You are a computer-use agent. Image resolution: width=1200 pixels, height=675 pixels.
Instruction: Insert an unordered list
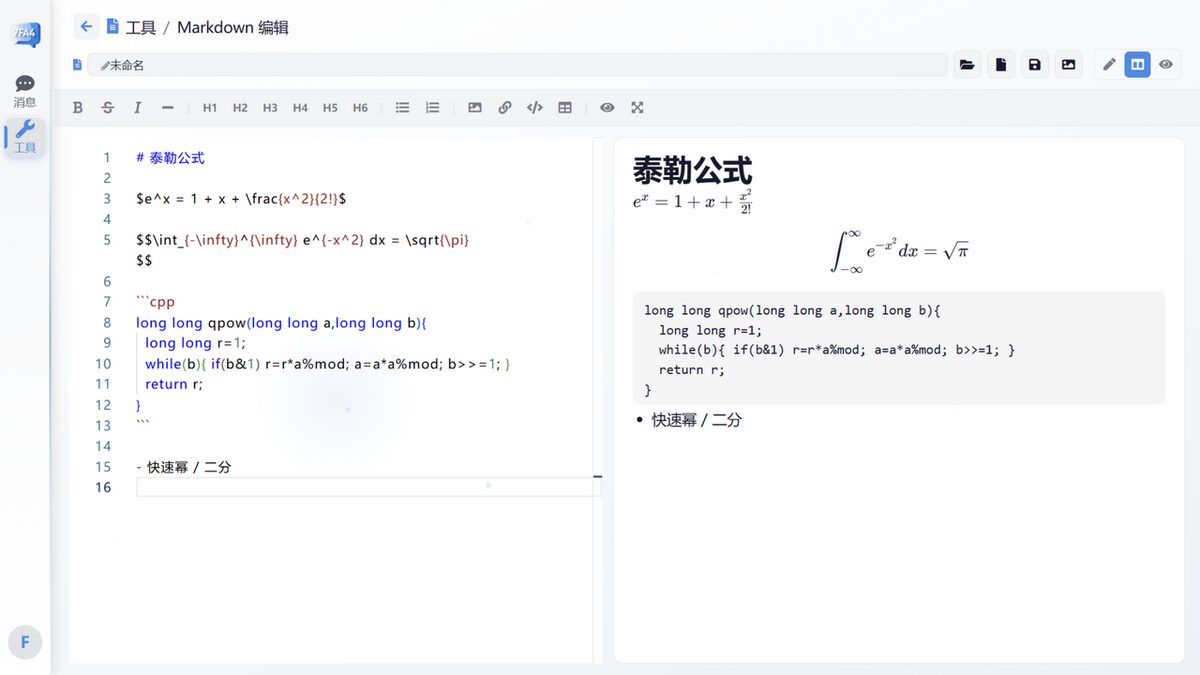click(x=402, y=108)
